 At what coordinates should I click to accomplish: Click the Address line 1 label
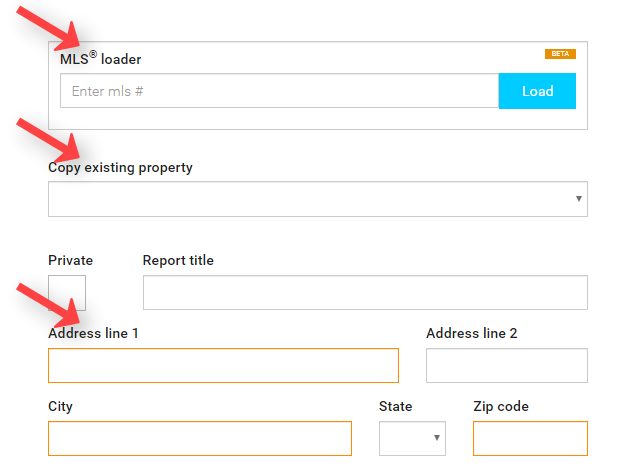[x=93, y=333]
